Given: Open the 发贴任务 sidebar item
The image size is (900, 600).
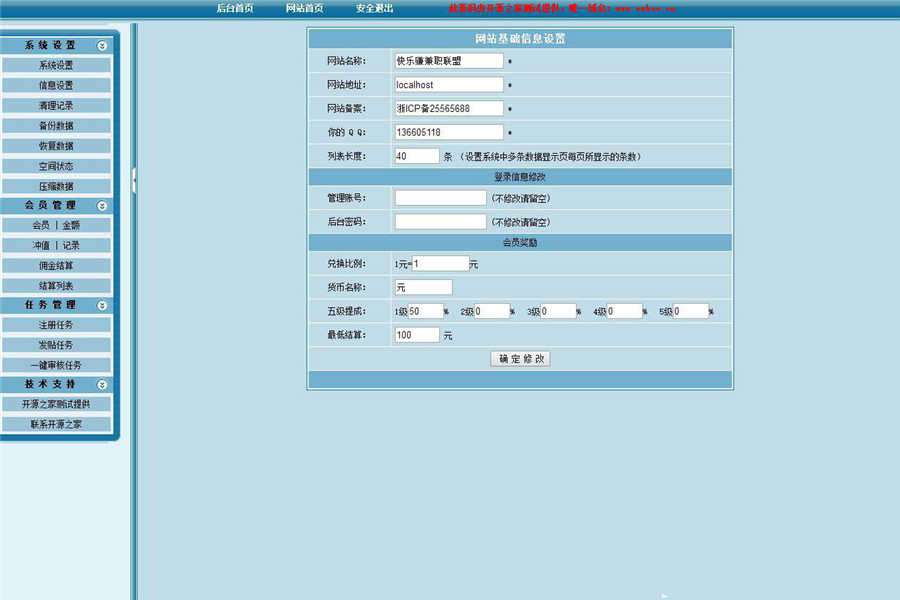Looking at the screenshot, I should pyautogui.click(x=56, y=345).
